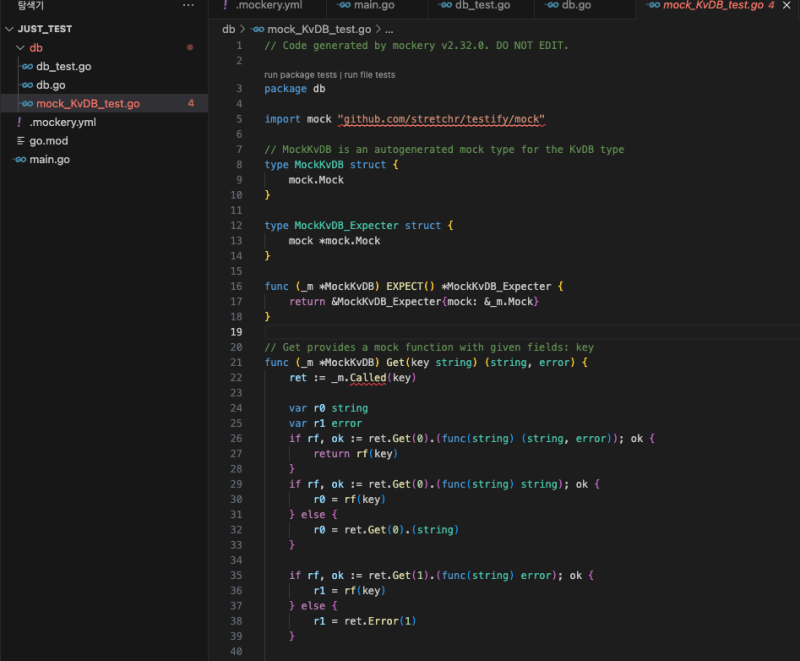Click the red modified dot on the db folder
This screenshot has height=661, width=800.
(190, 48)
